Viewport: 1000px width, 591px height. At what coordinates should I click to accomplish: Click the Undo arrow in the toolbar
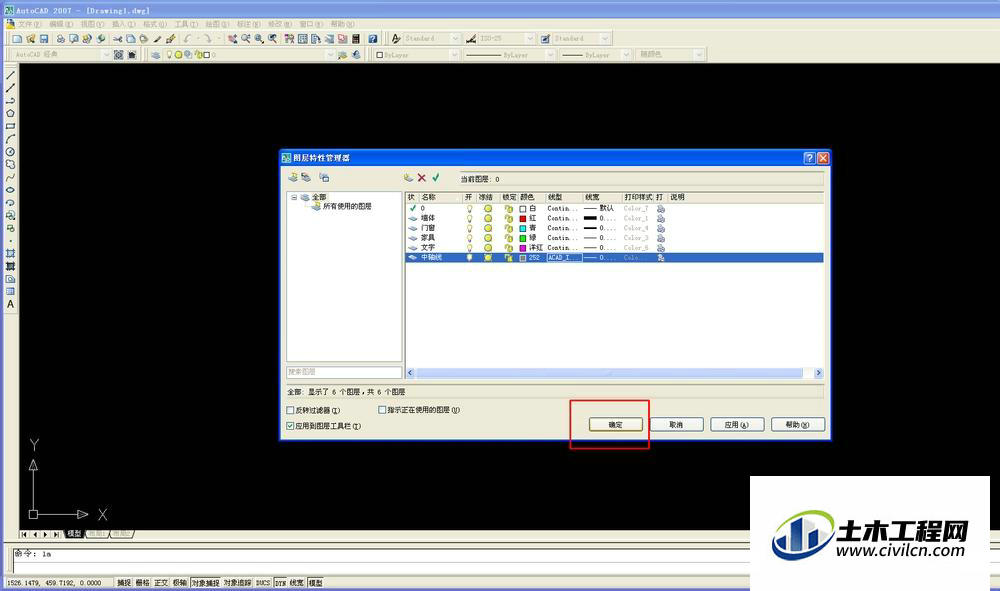click(x=188, y=39)
